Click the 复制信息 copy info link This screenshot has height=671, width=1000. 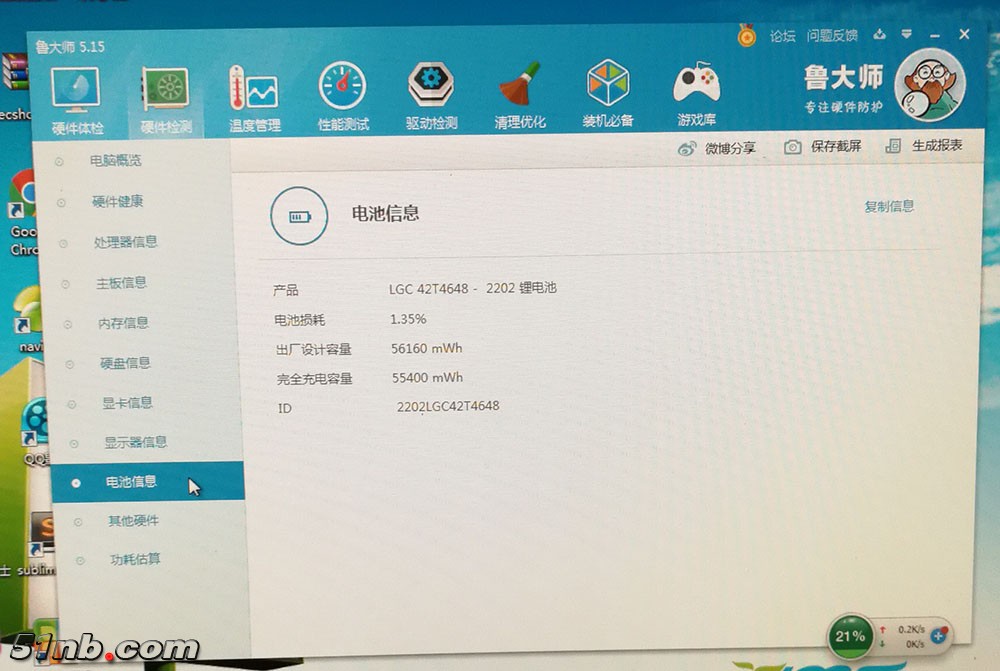[889, 206]
